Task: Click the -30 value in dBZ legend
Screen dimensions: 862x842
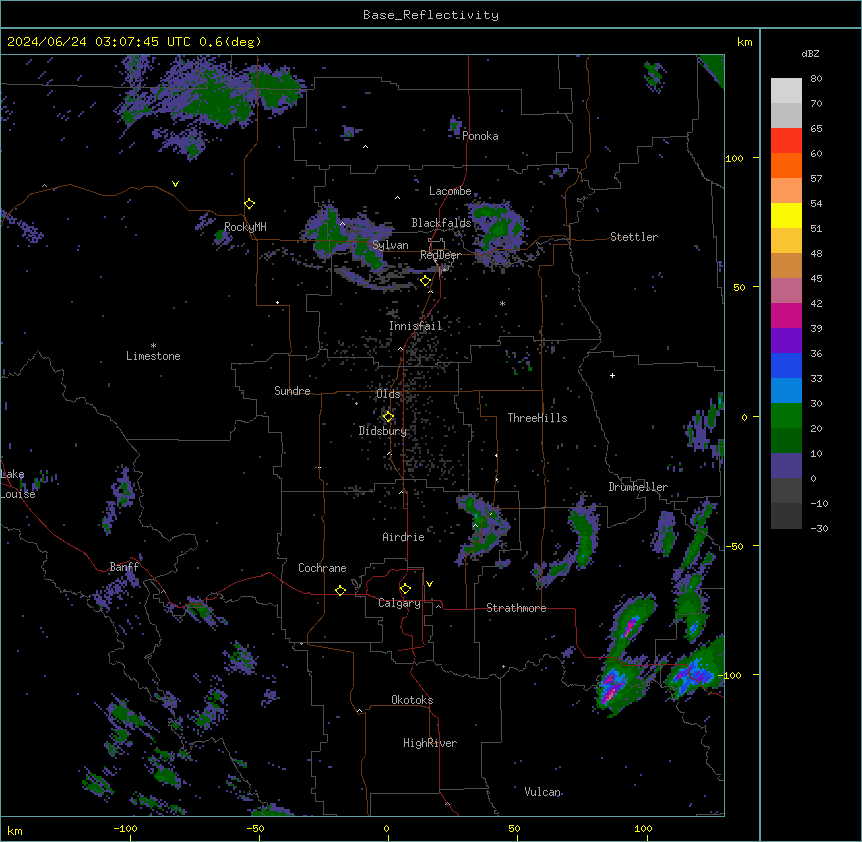Action: point(819,528)
